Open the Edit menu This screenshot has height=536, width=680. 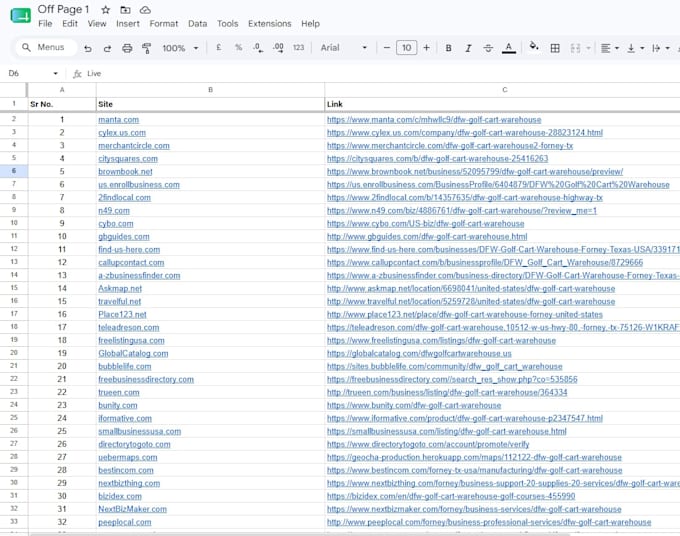point(70,24)
